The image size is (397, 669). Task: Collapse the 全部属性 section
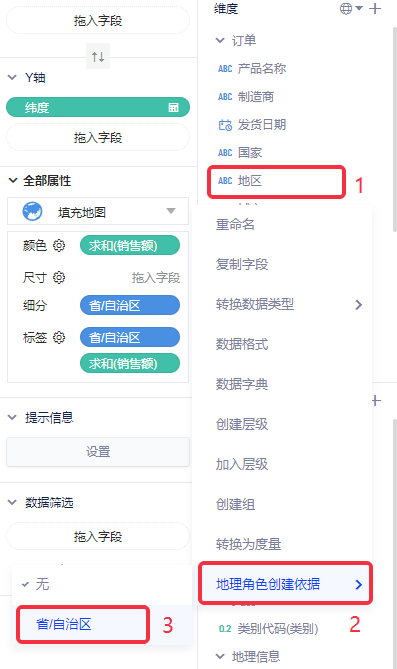(13, 181)
